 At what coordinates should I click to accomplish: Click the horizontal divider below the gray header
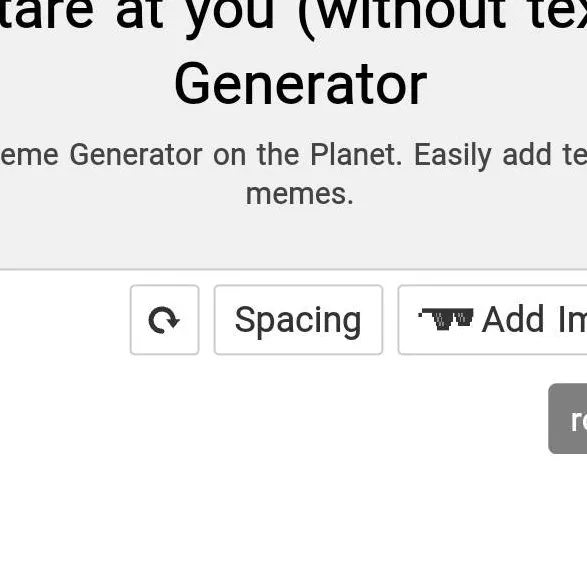(294, 269)
